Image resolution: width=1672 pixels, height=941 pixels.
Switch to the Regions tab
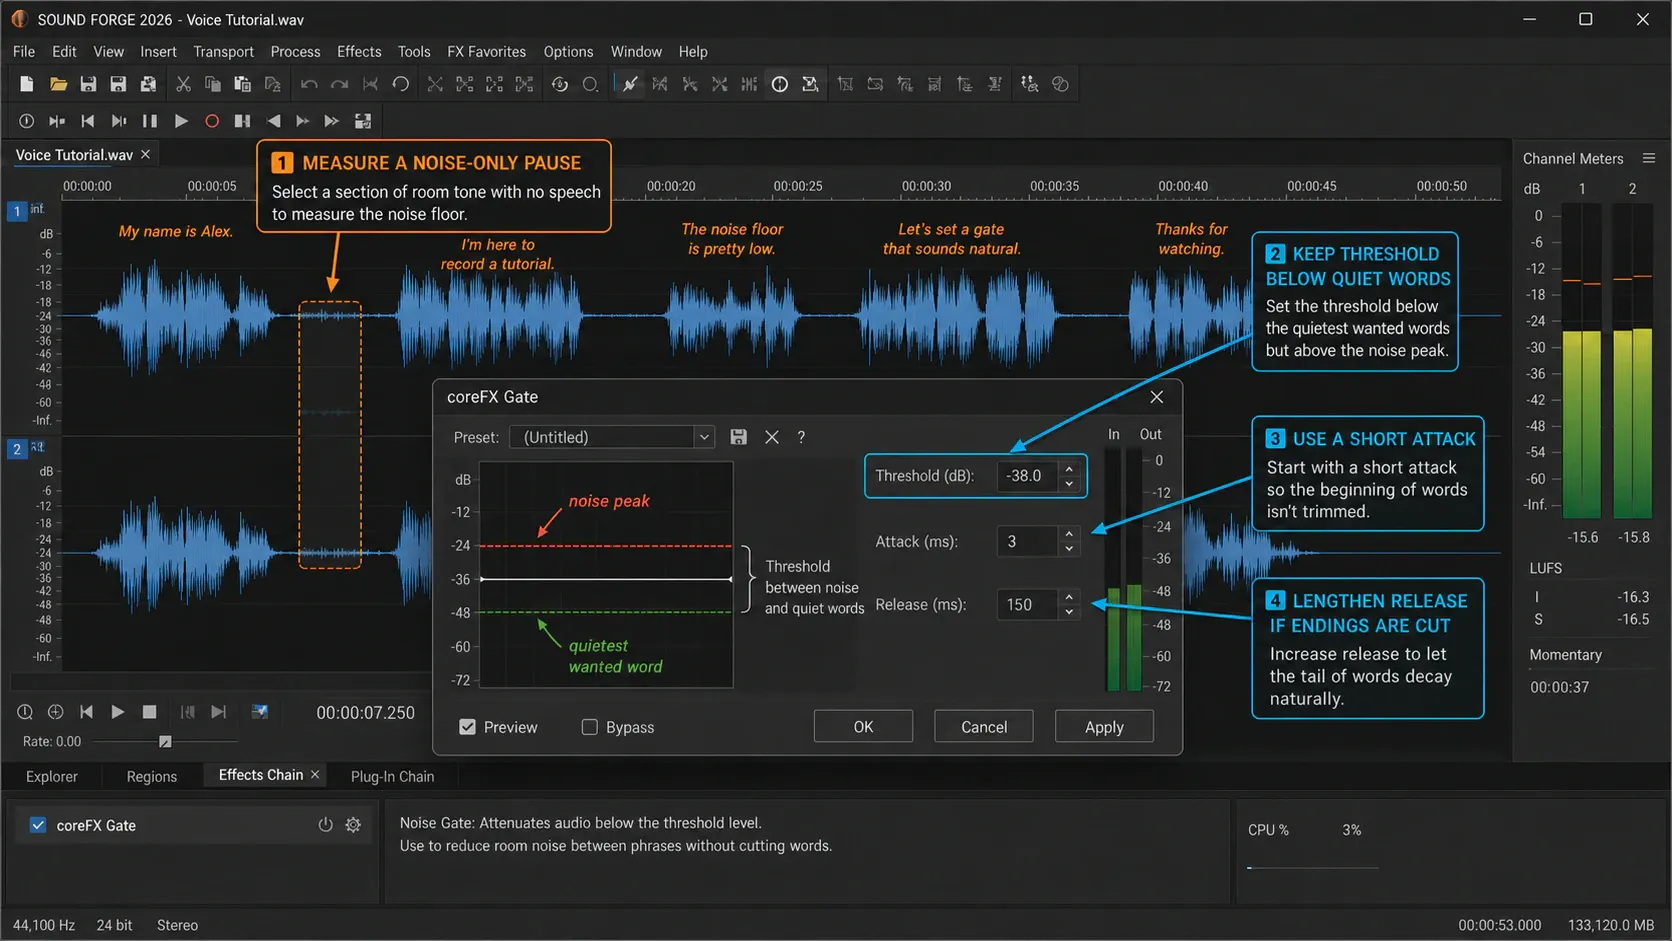[152, 776]
